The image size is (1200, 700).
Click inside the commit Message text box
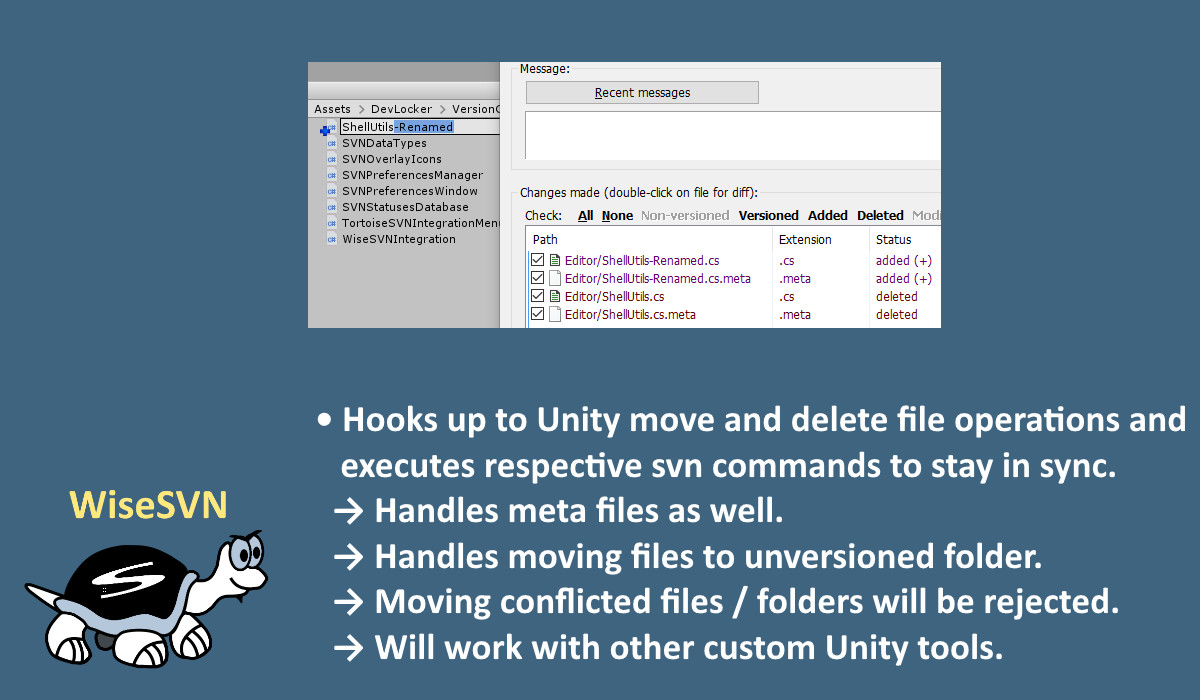733,135
